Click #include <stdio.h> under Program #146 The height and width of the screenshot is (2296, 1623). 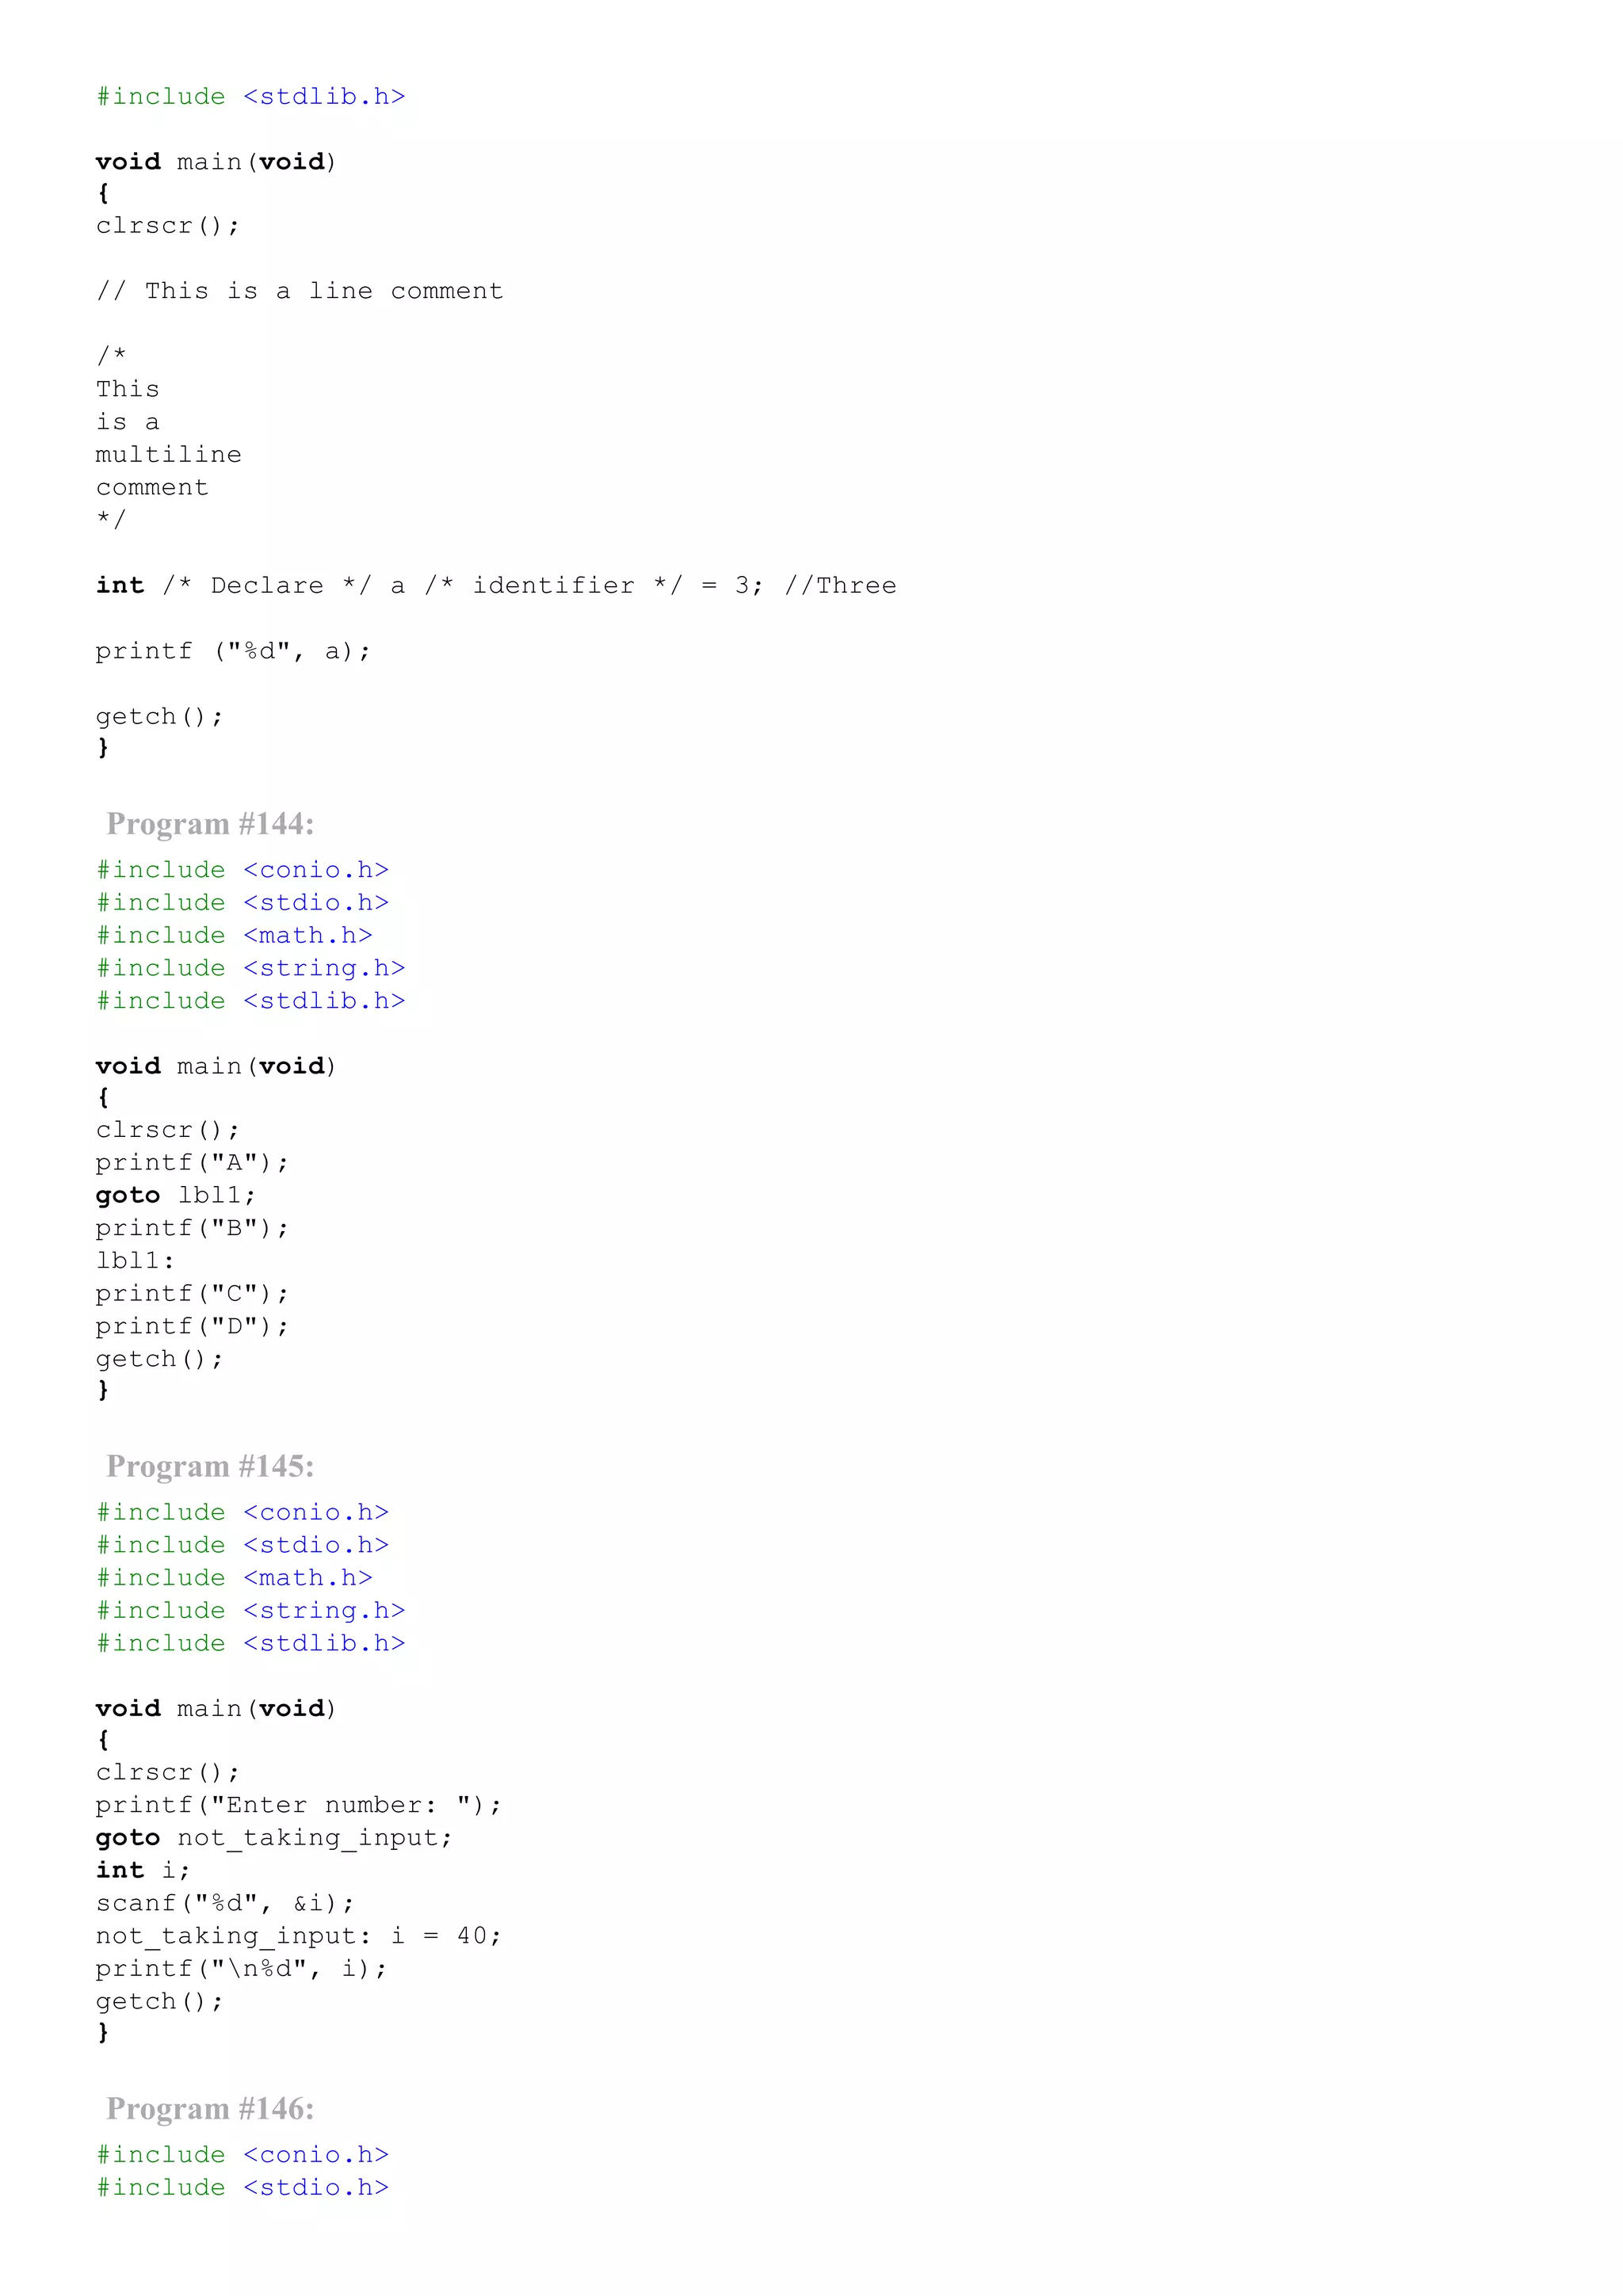243,2187
